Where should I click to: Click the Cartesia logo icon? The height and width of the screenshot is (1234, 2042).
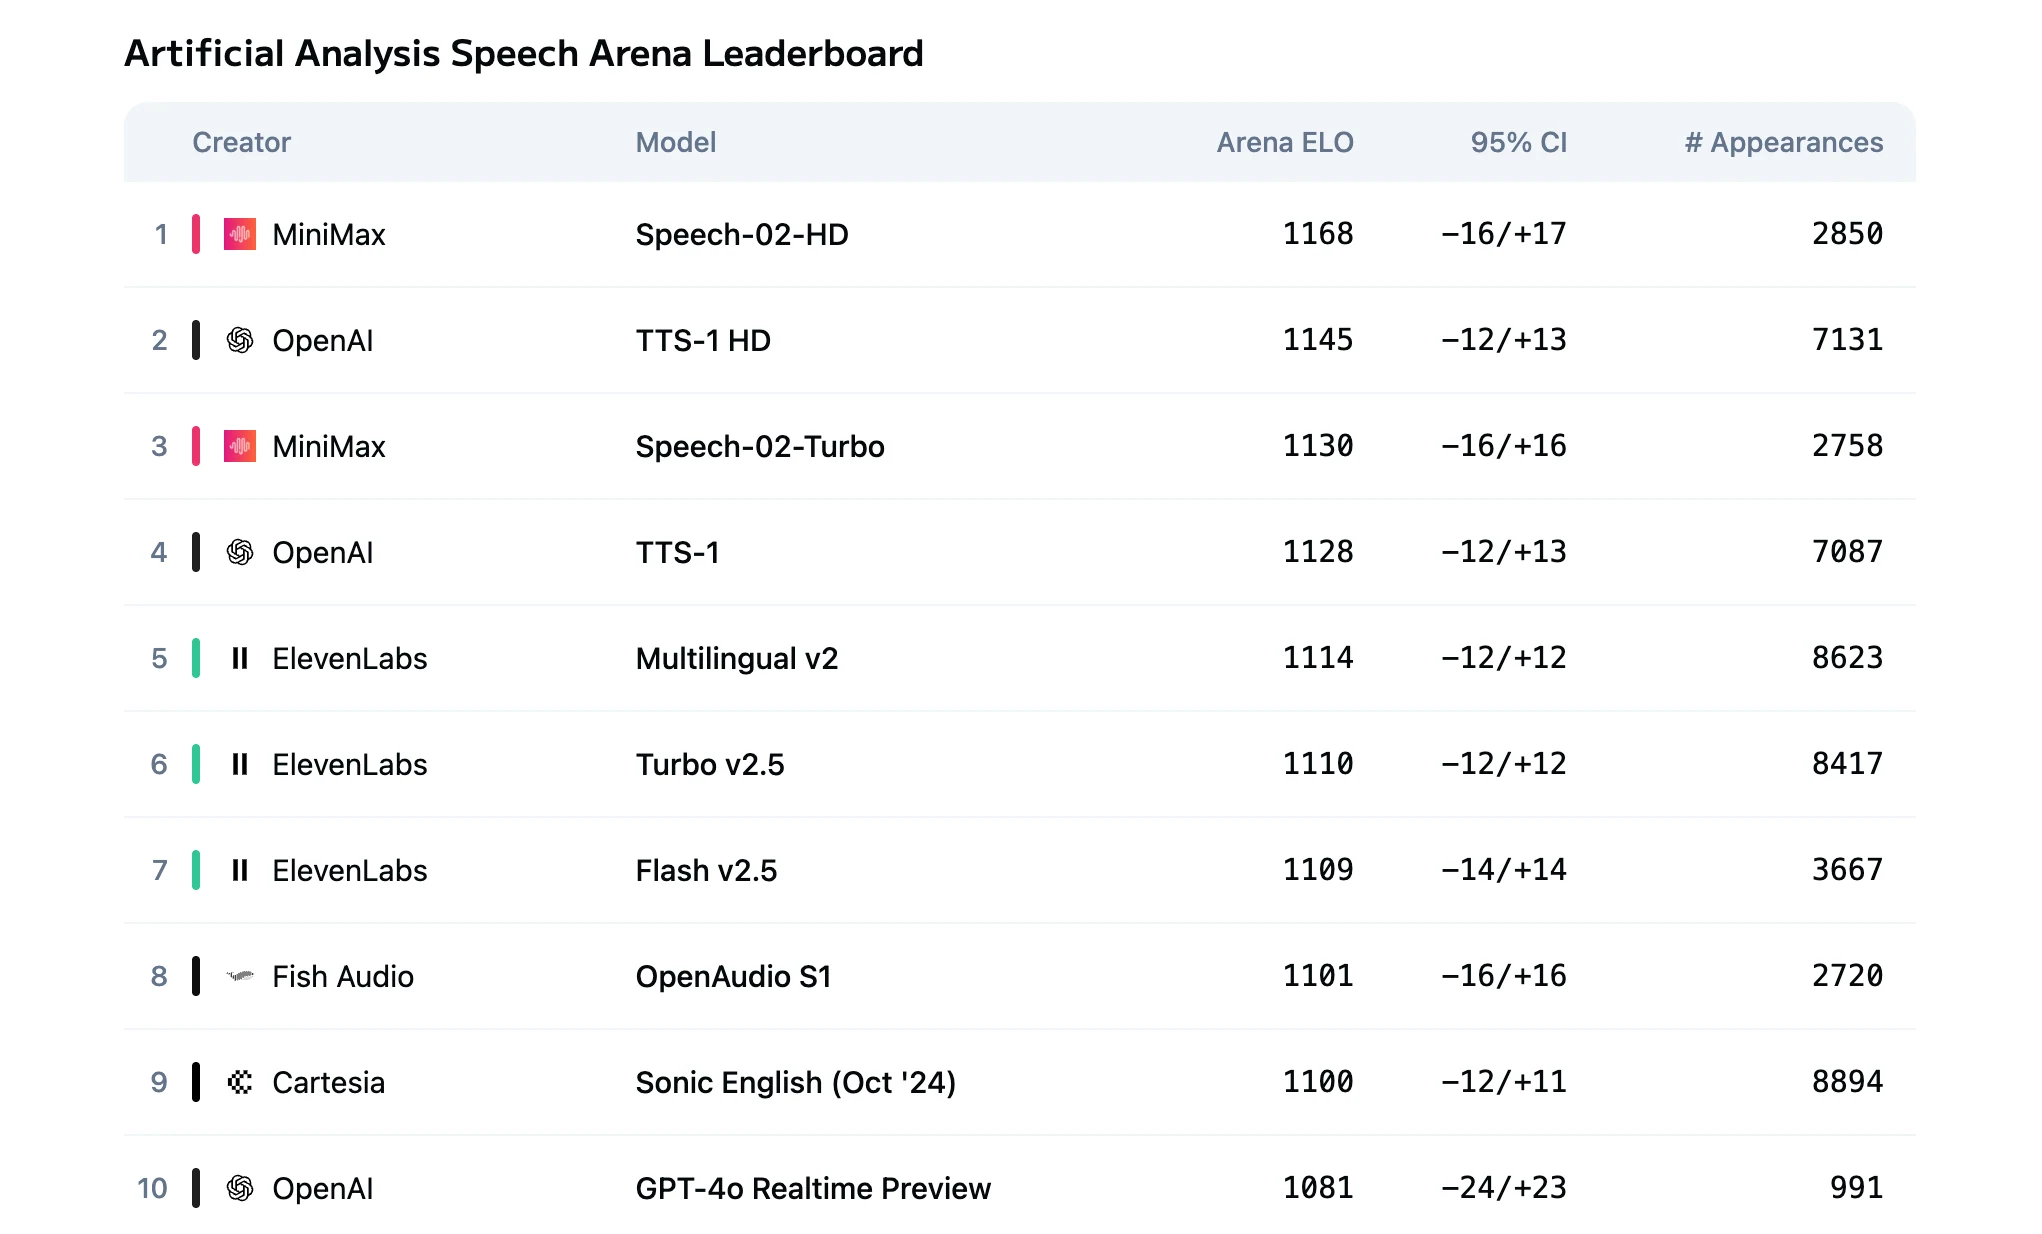(x=239, y=1082)
